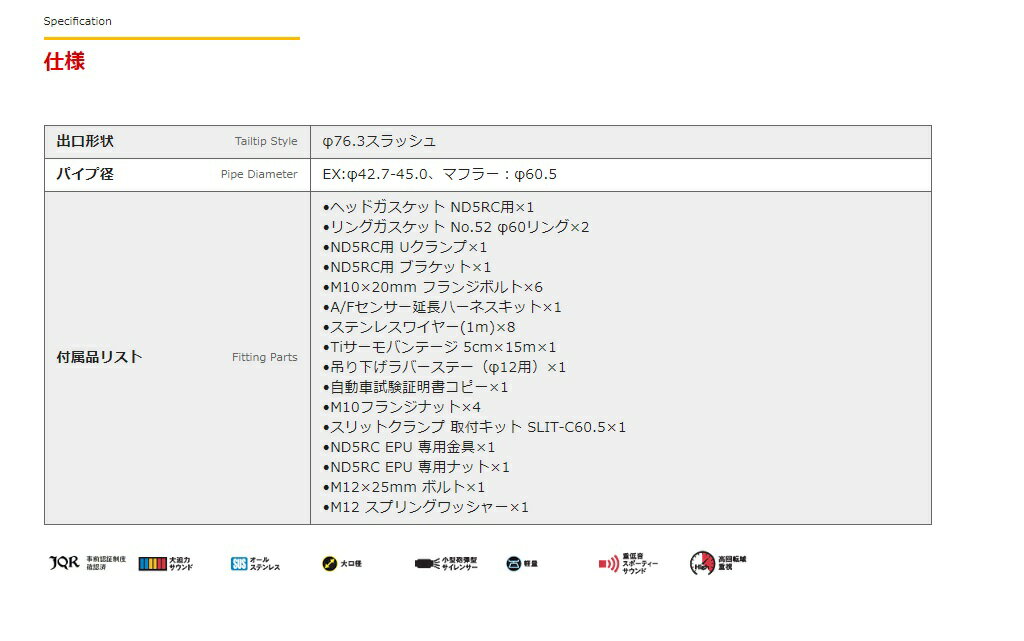Click the 高回転域重視 tachometer icon
1024x641 pixels.
702,564
